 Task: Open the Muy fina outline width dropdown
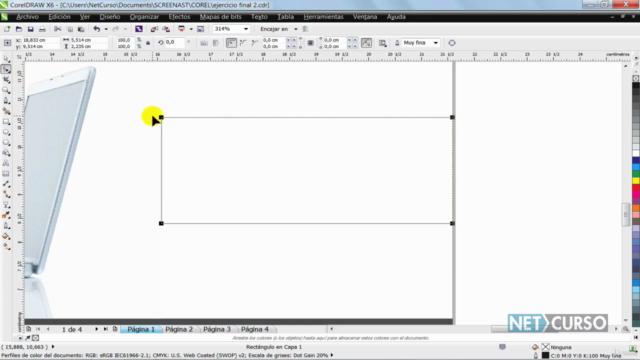(x=436, y=43)
